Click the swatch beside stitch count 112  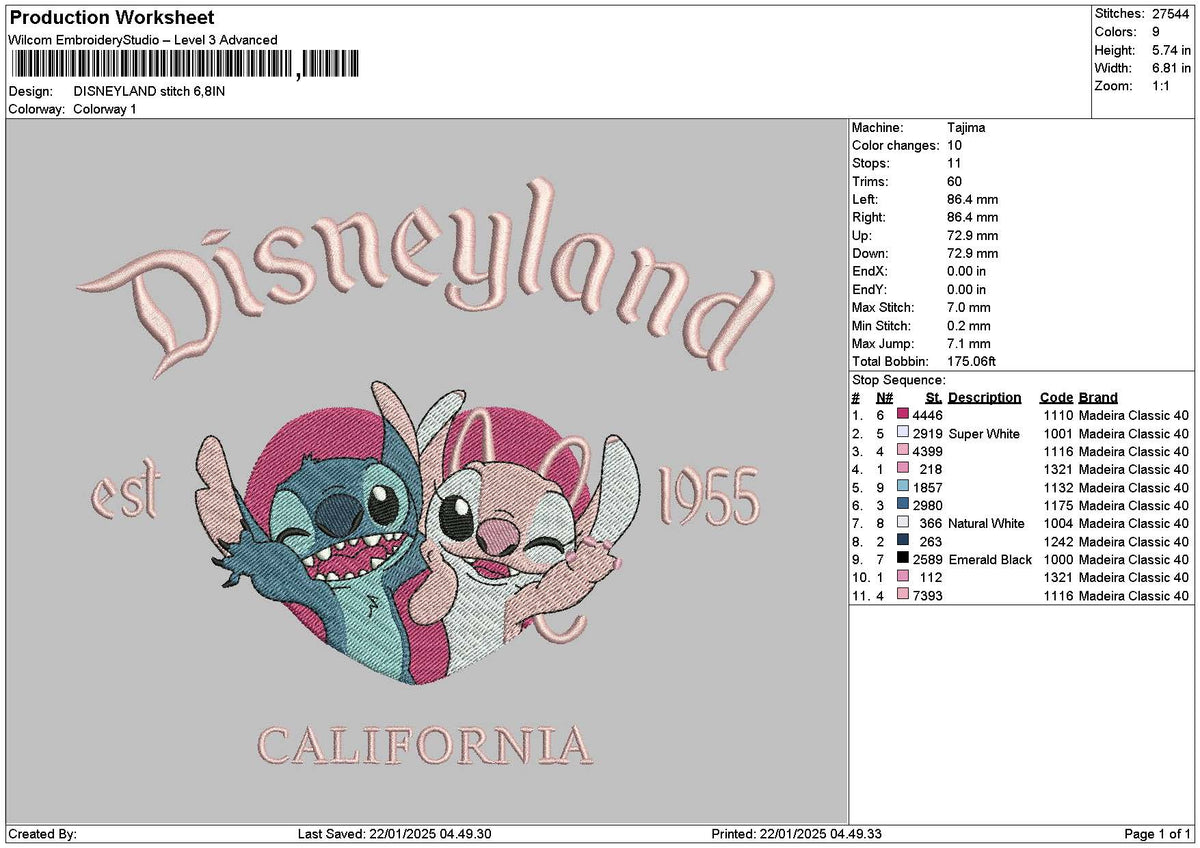coord(903,577)
